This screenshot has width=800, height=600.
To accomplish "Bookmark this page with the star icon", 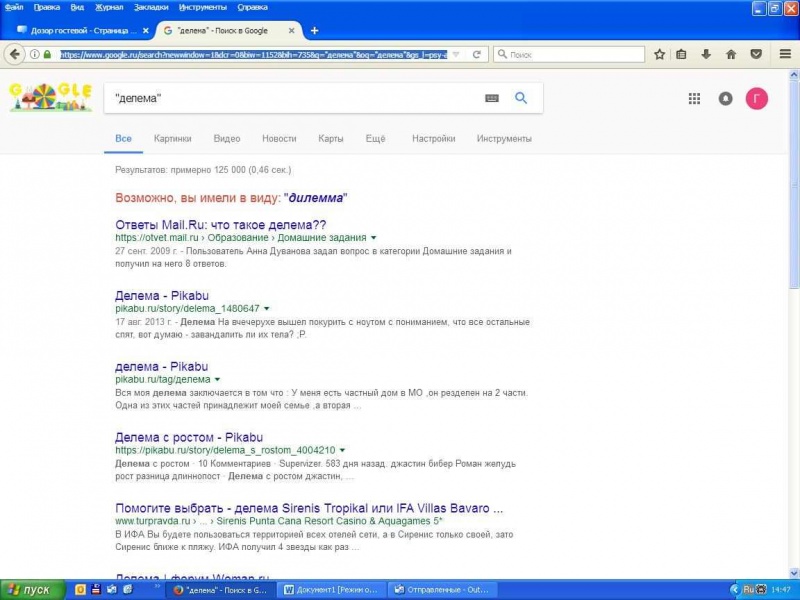I will [659, 54].
